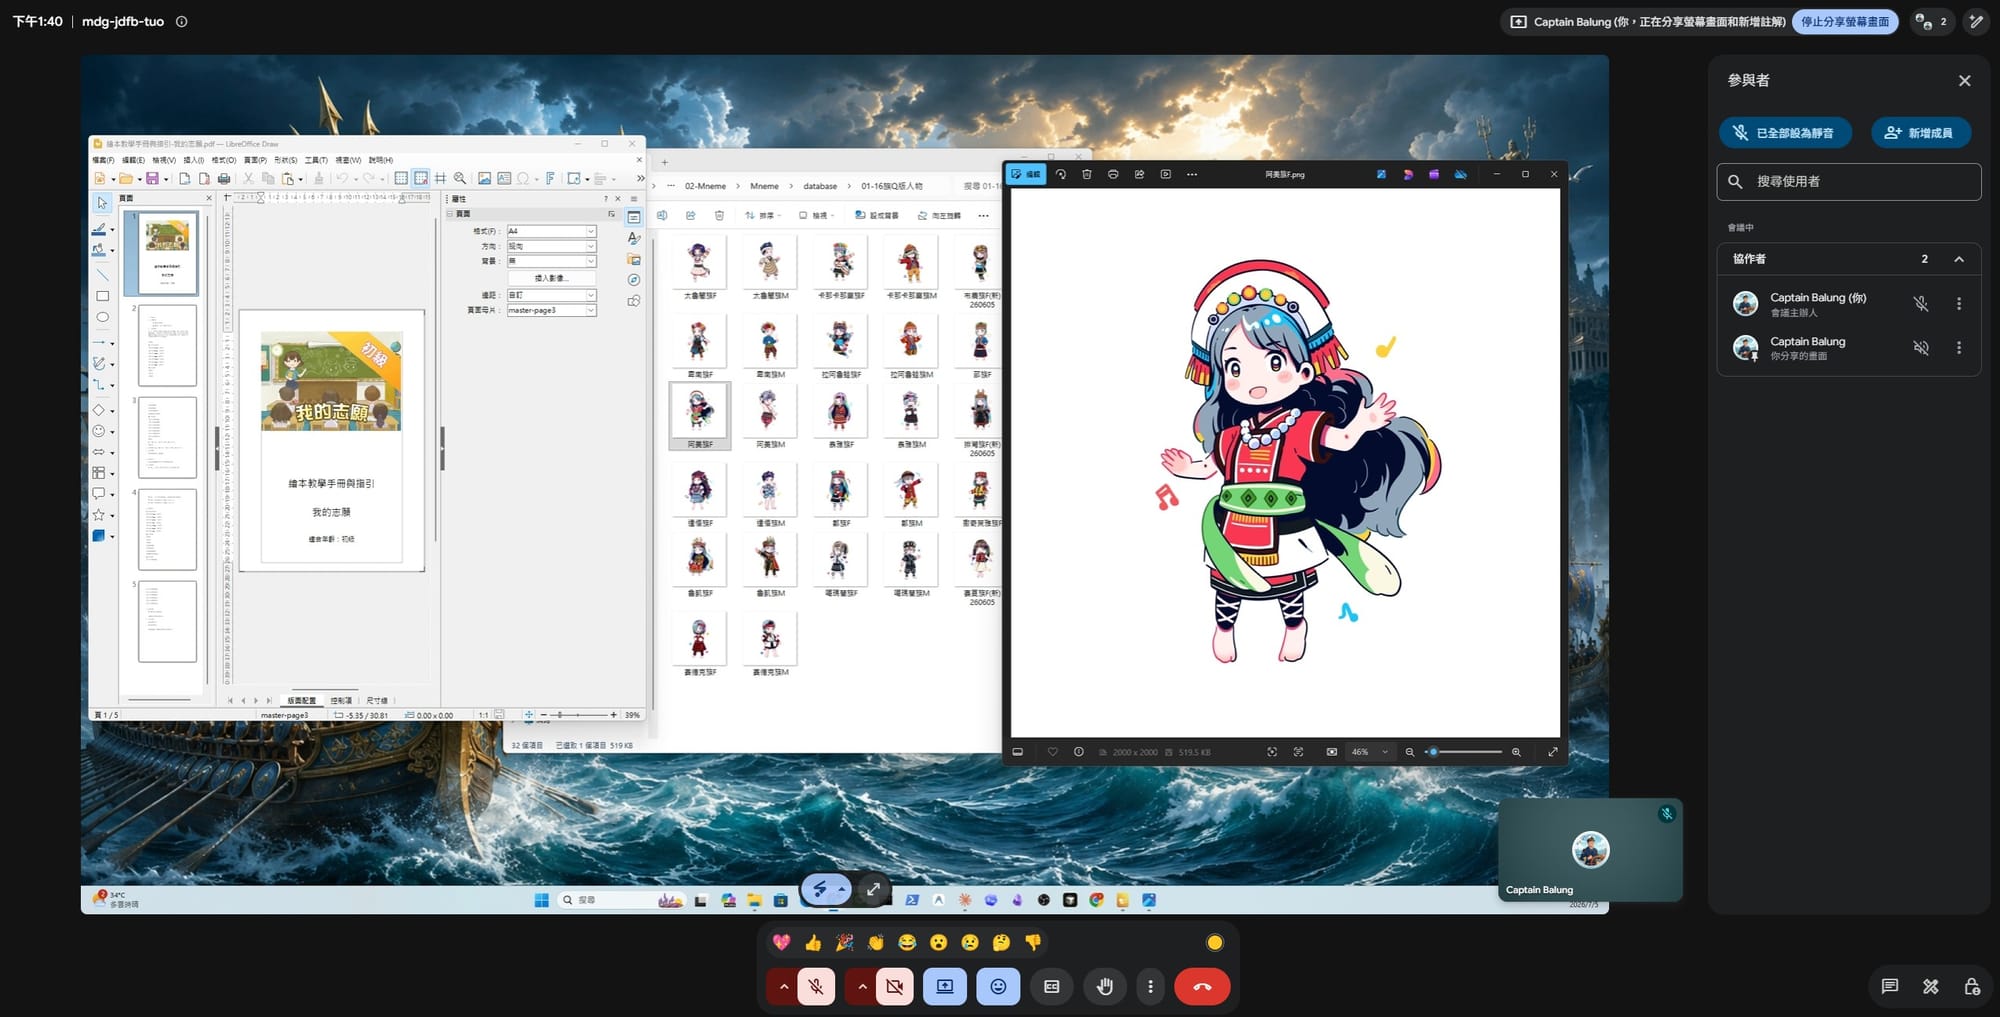Image resolution: width=2000 pixels, height=1017 pixels.
Task: Click the 新增成員 add people button
Action: point(1920,133)
